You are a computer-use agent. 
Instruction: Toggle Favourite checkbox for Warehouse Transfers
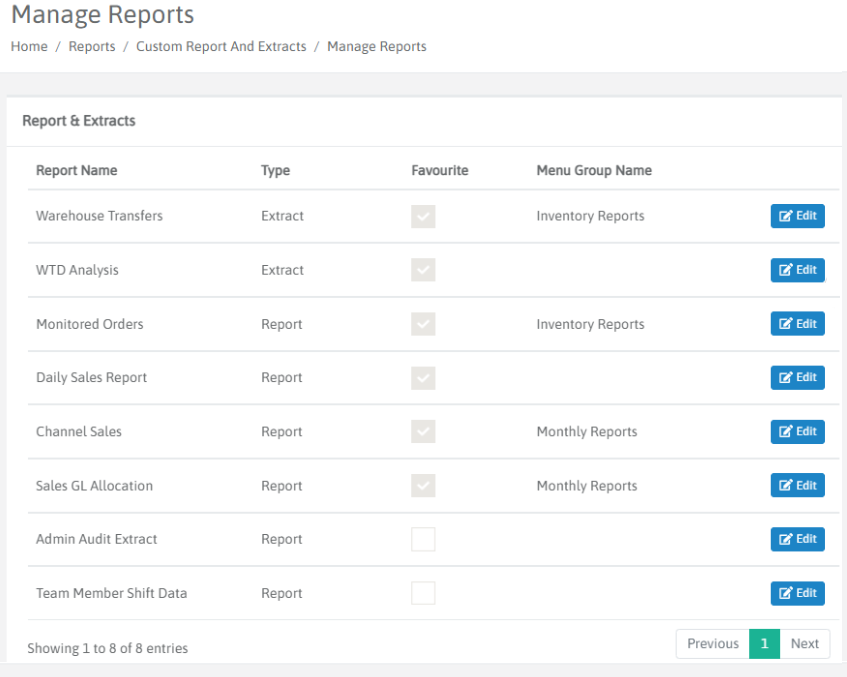423,216
